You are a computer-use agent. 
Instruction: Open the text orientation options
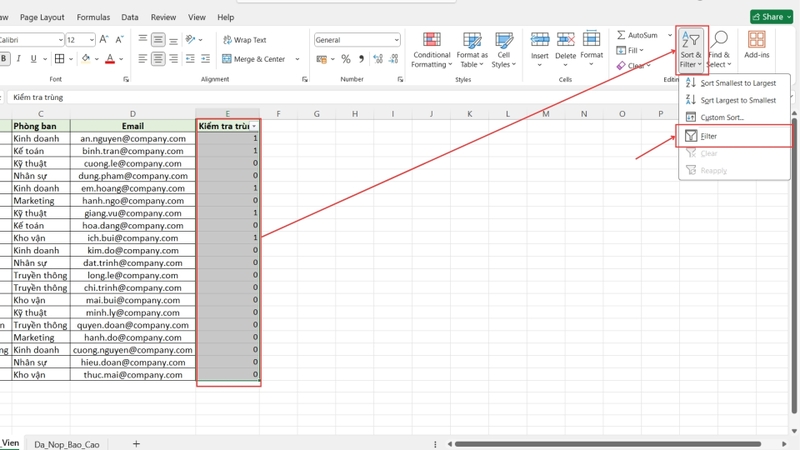point(193,39)
